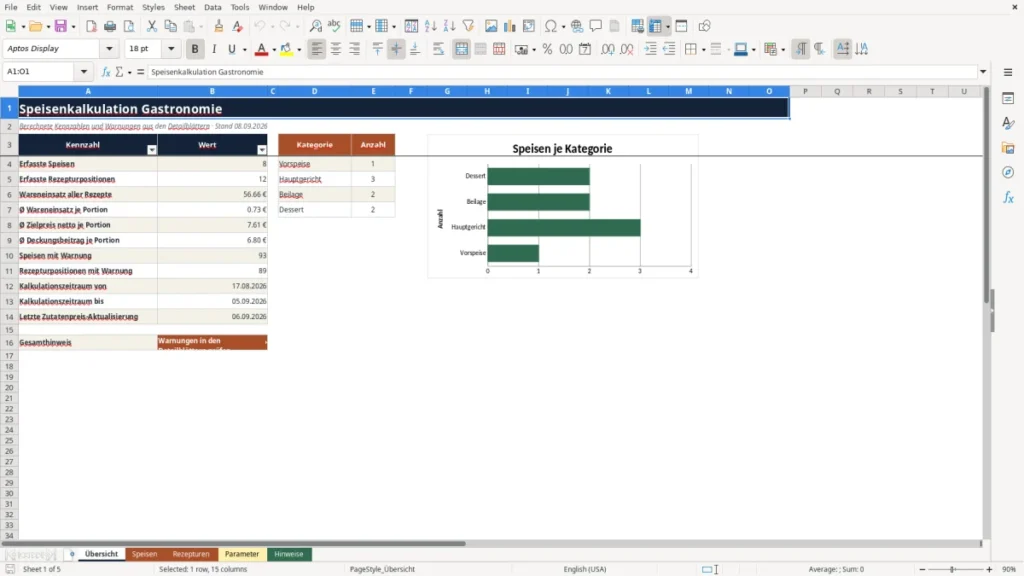
Task: Open the Font Name dropdown
Action: pos(109,48)
